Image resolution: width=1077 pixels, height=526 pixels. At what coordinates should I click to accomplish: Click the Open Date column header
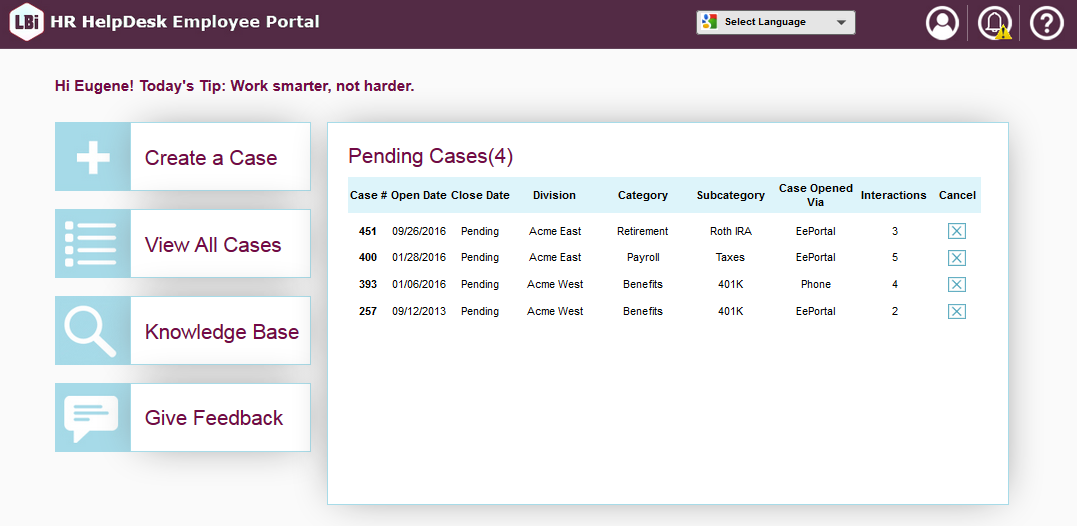(418, 195)
